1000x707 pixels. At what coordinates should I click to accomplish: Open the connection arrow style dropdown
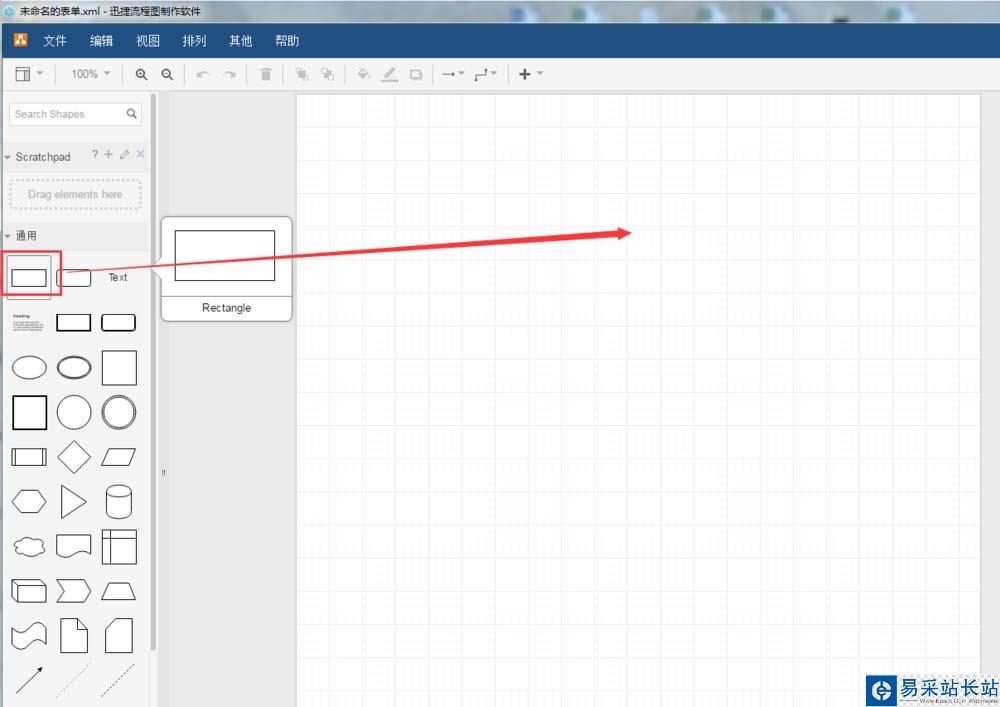point(453,74)
